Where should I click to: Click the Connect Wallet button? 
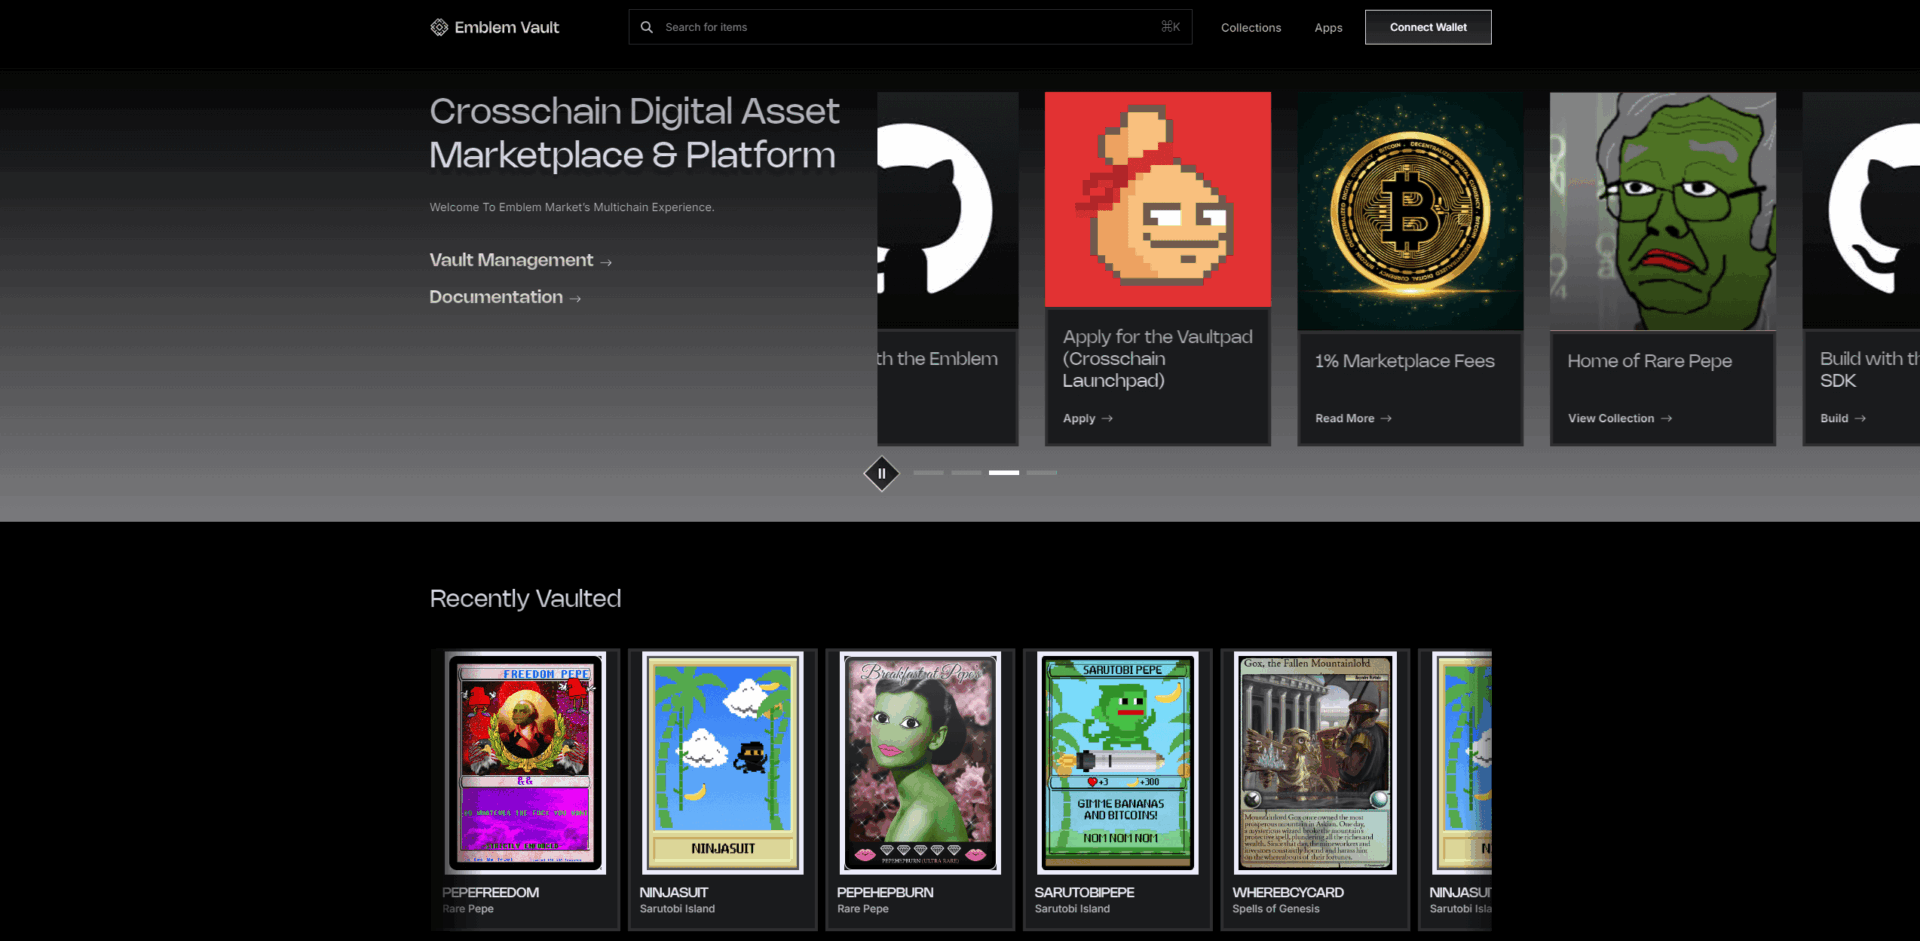tap(1428, 27)
